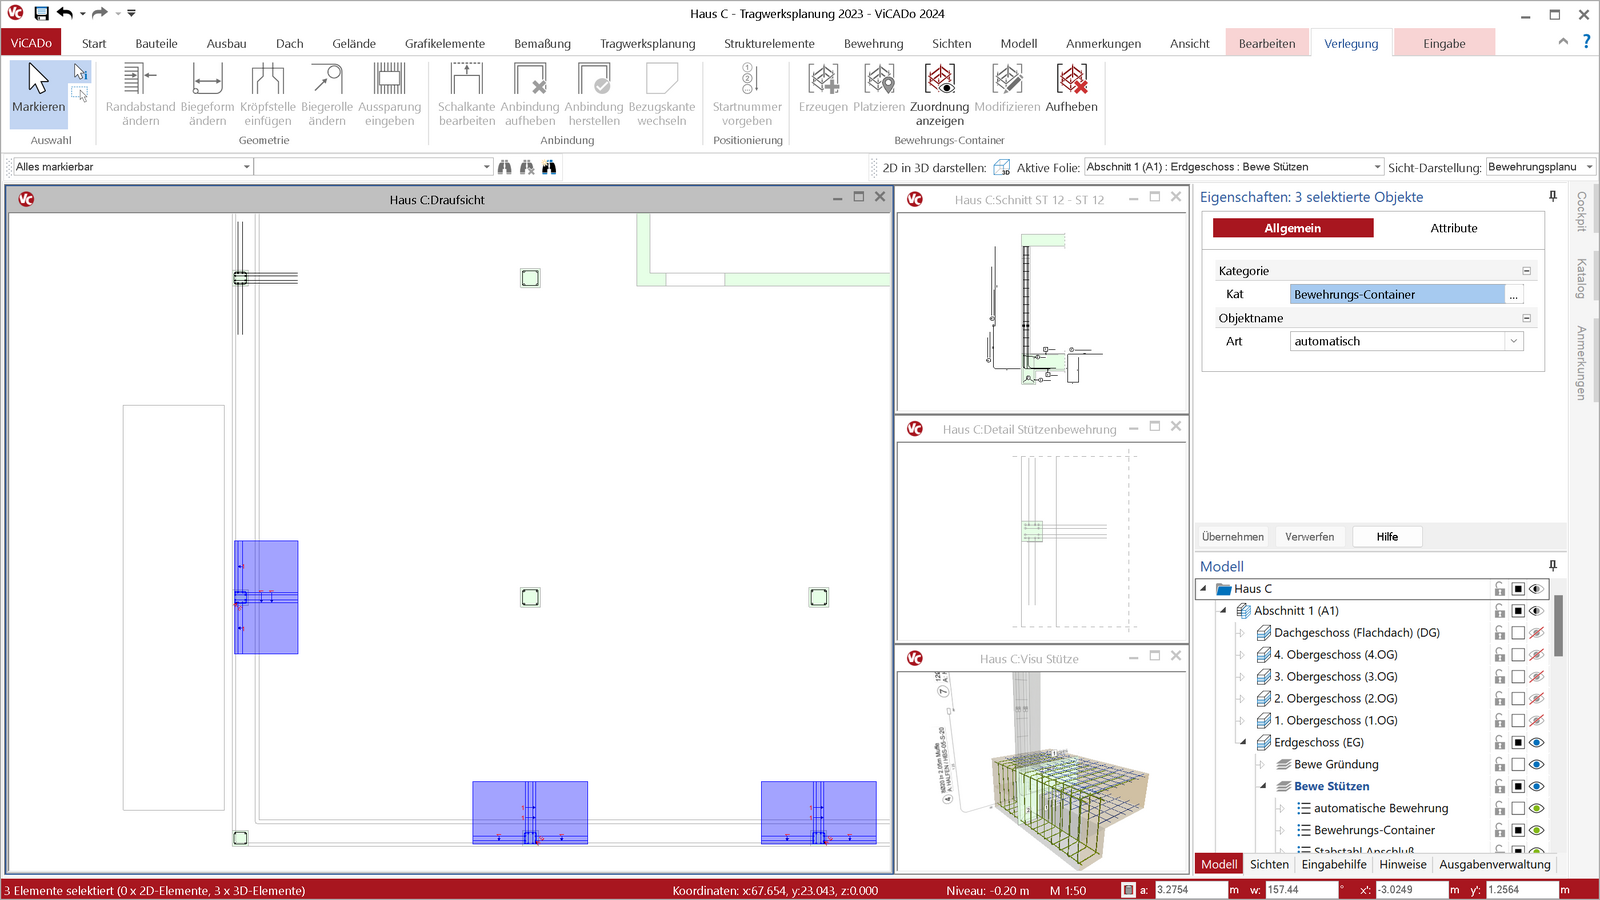The image size is (1600, 900).
Task: Click the Randabstand ändern tool
Action: 140,94
